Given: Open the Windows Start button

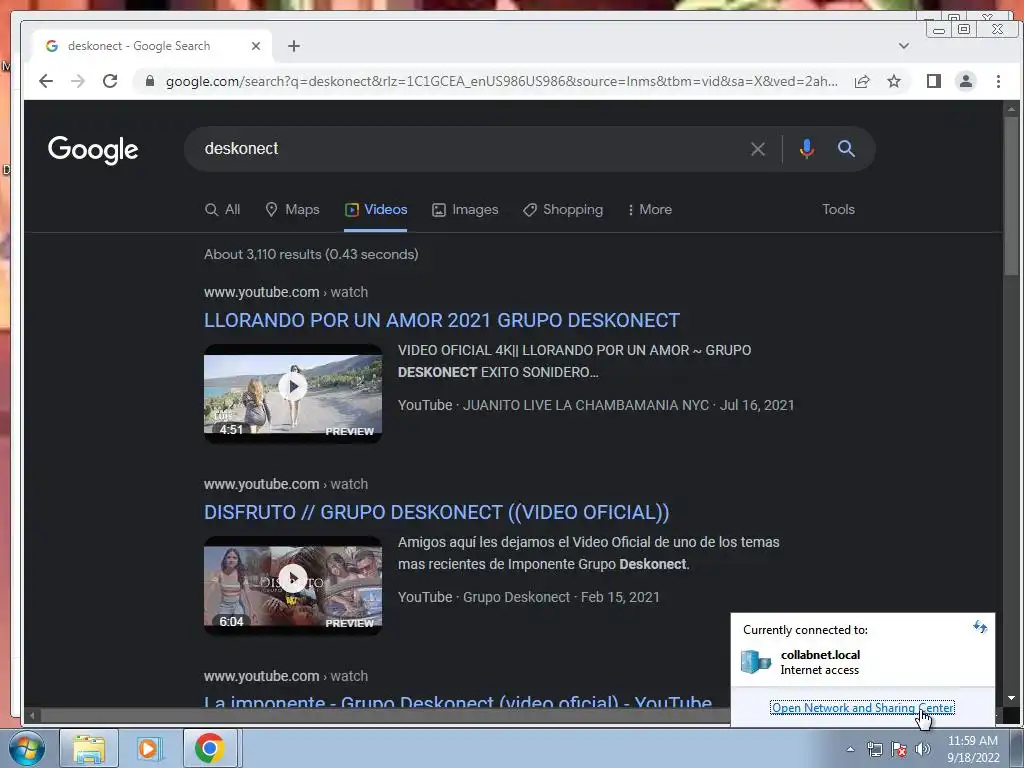Looking at the screenshot, I should [x=27, y=748].
